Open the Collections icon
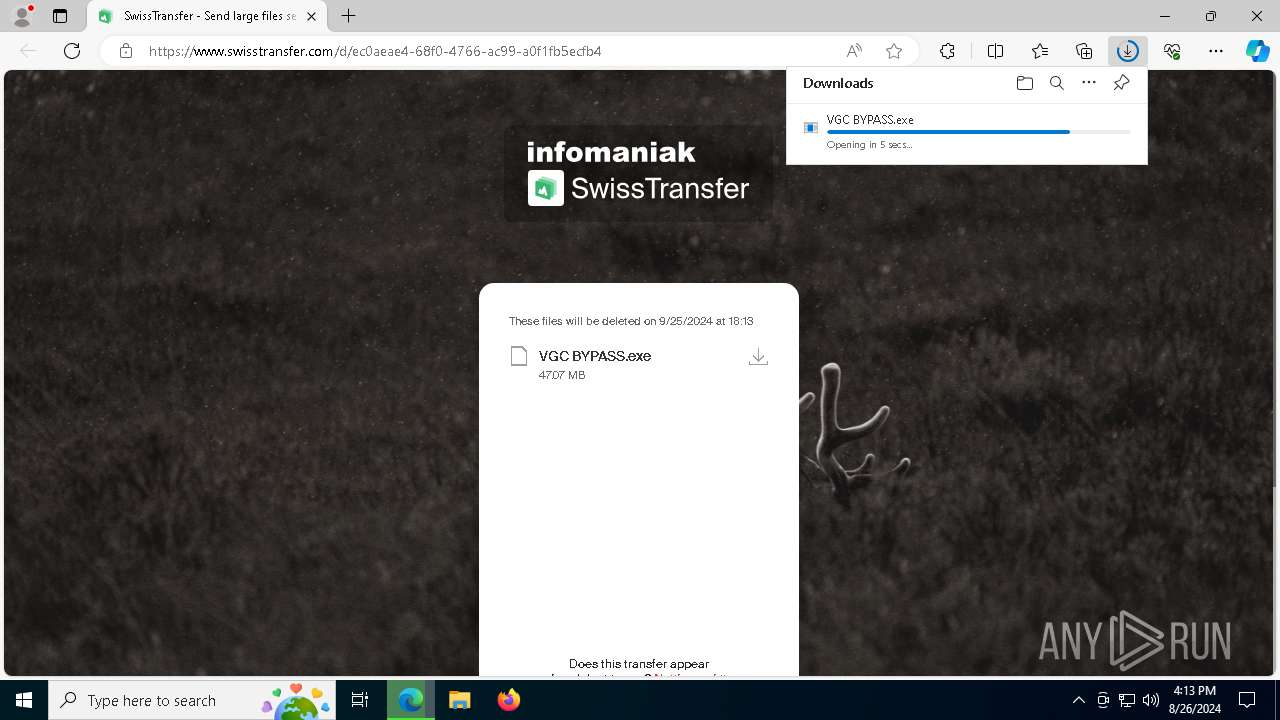 [x=1084, y=51]
